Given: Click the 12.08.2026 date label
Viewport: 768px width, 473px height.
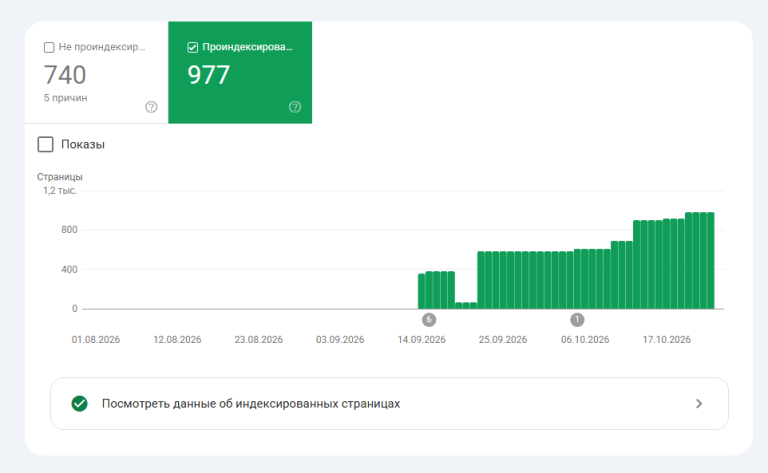Looking at the screenshot, I should point(177,340).
